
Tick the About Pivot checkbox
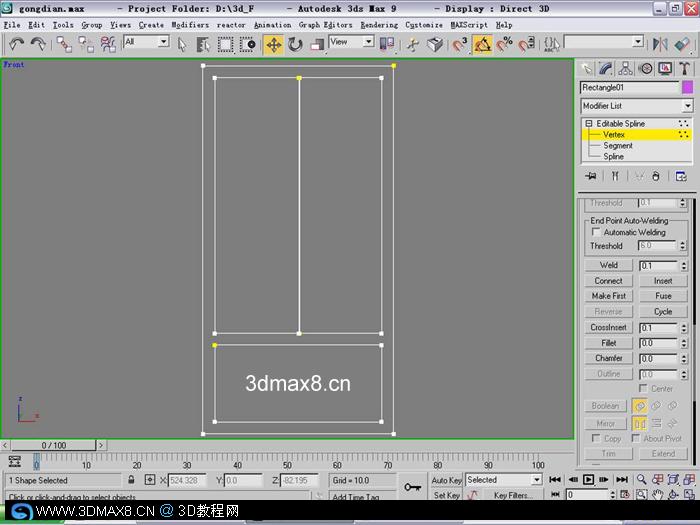tap(636, 438)
